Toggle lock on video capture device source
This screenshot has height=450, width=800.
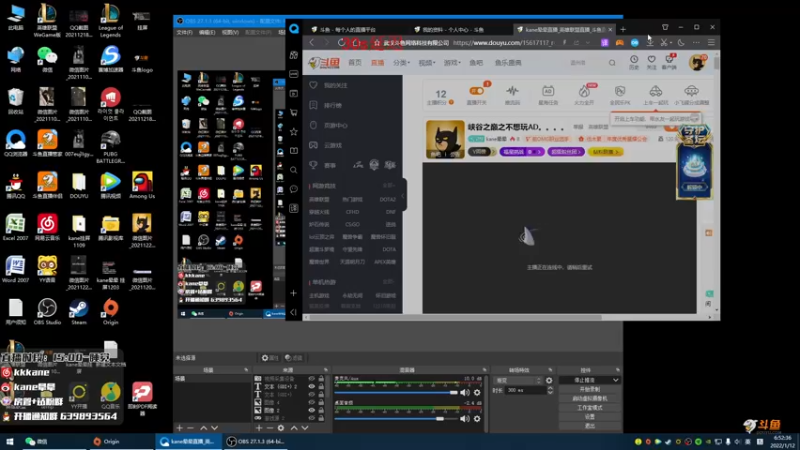[321, 379]
